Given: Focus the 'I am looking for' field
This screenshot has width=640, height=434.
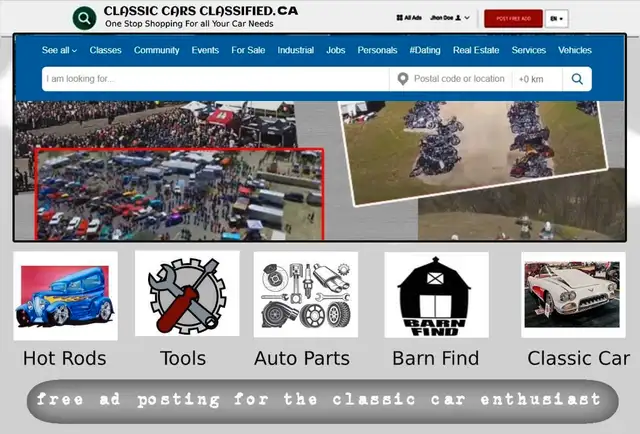Looking at the screenshot, I should click(216, 79).
